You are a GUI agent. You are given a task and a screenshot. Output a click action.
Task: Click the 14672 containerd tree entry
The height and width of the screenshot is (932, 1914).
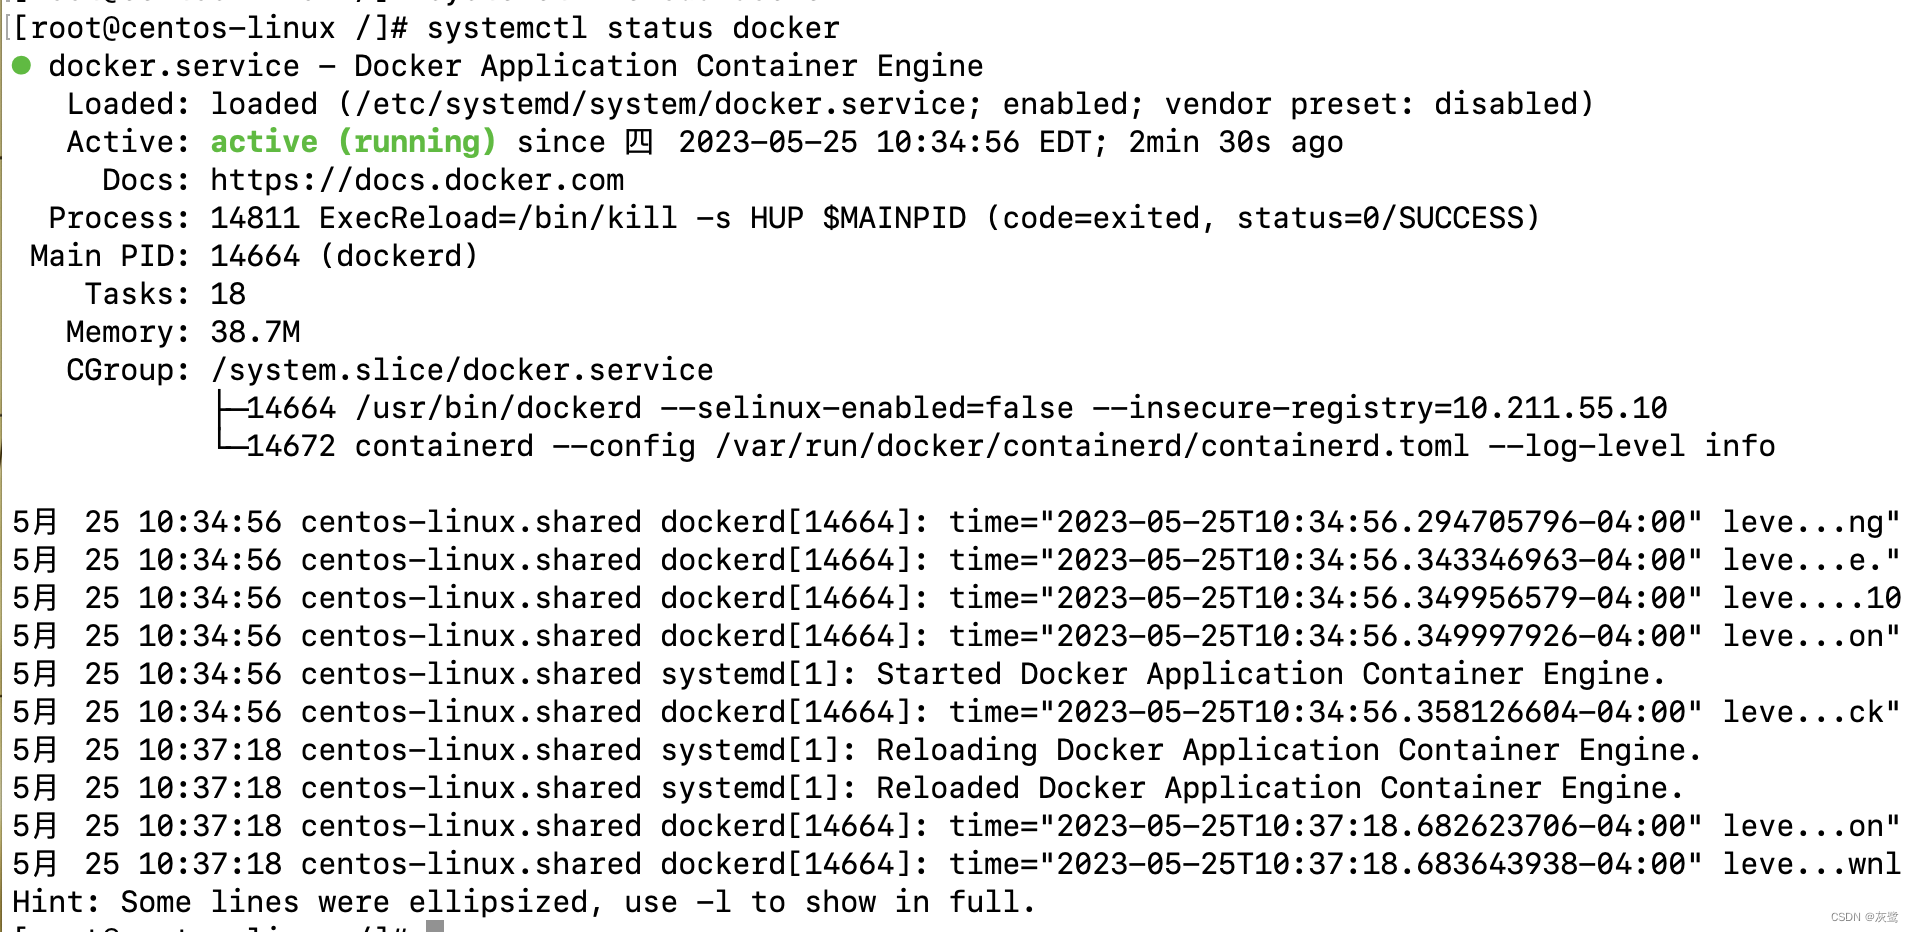click(x=390, y=446)
